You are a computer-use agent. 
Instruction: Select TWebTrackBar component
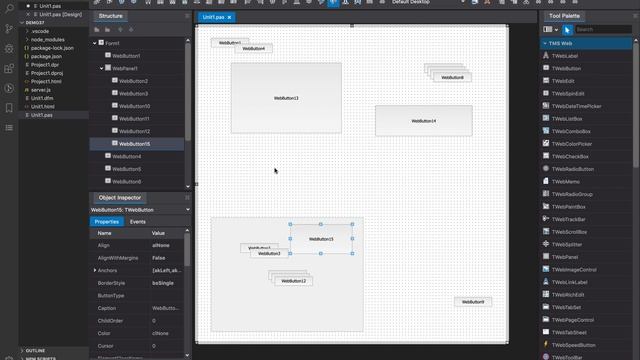coord(569,219)
